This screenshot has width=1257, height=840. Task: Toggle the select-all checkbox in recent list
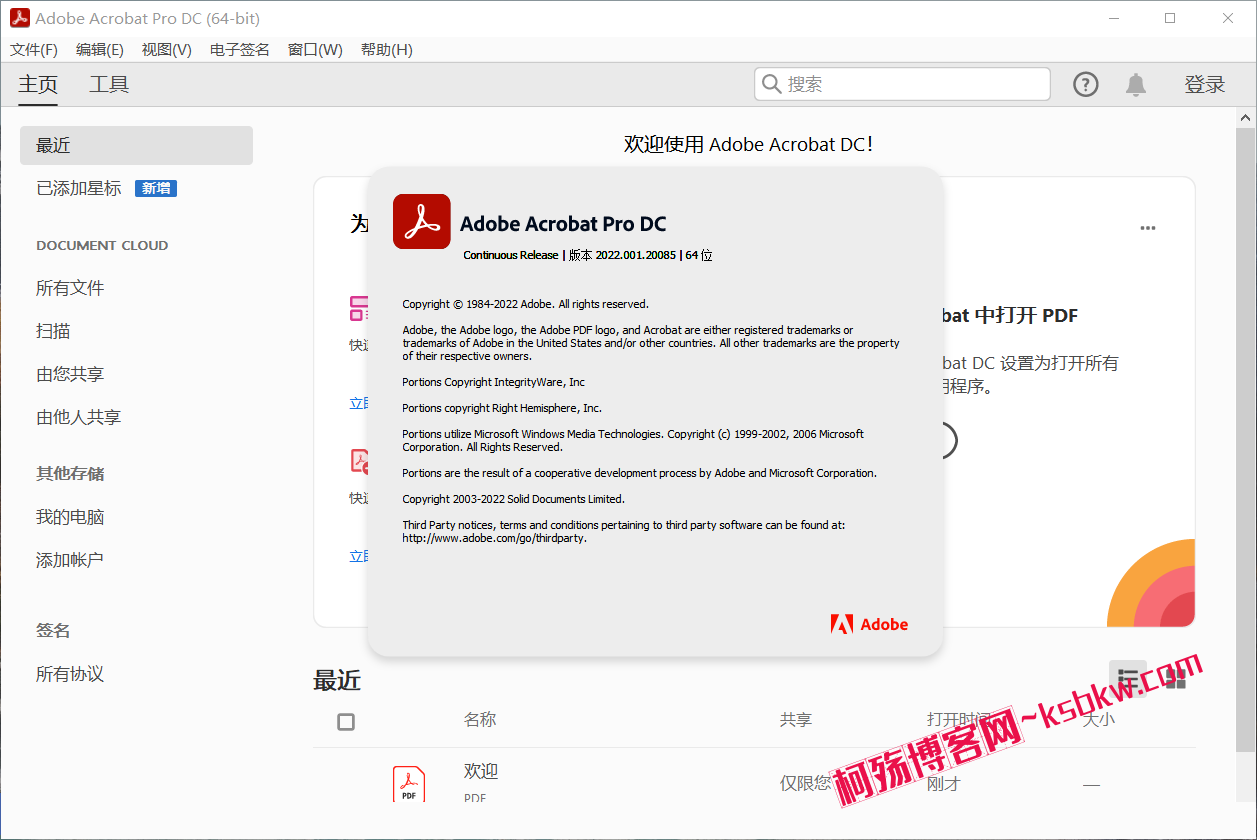tap(346, 722)
